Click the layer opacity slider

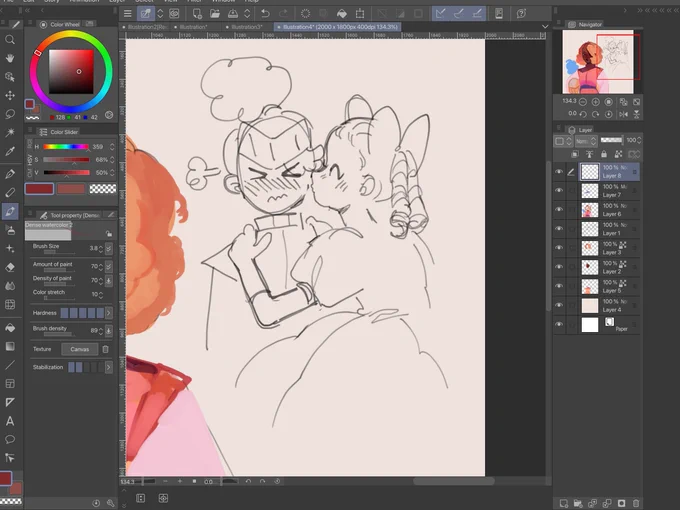click(x=611, y=140)
